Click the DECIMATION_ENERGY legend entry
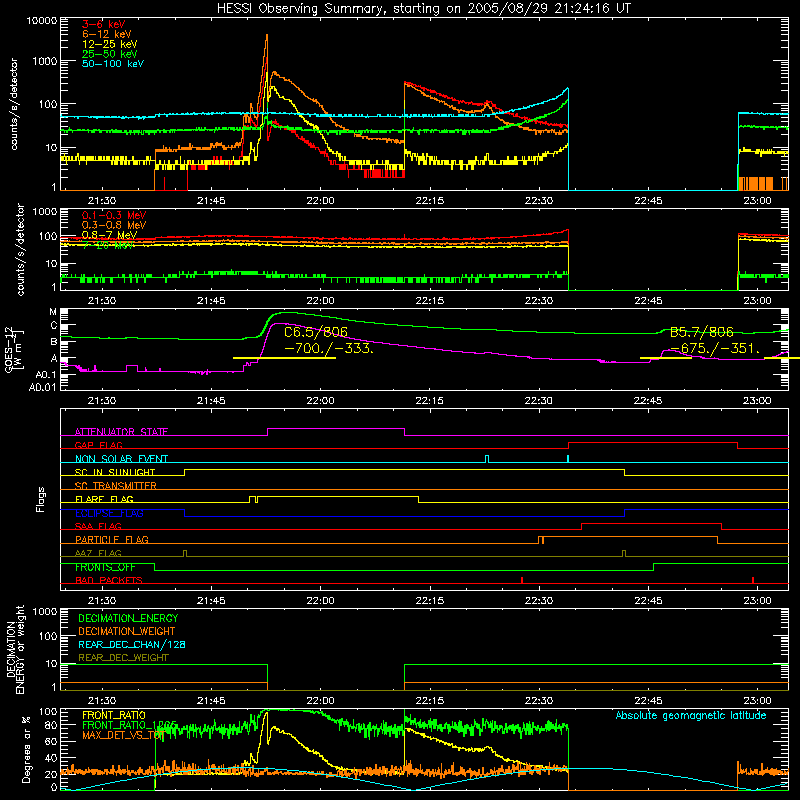 (x=128, y=618)
